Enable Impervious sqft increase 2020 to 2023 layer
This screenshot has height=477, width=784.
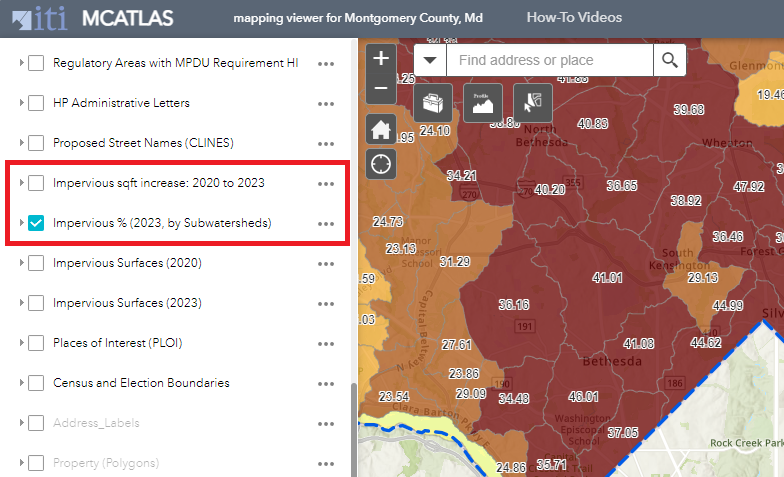(x=36, y=183)
